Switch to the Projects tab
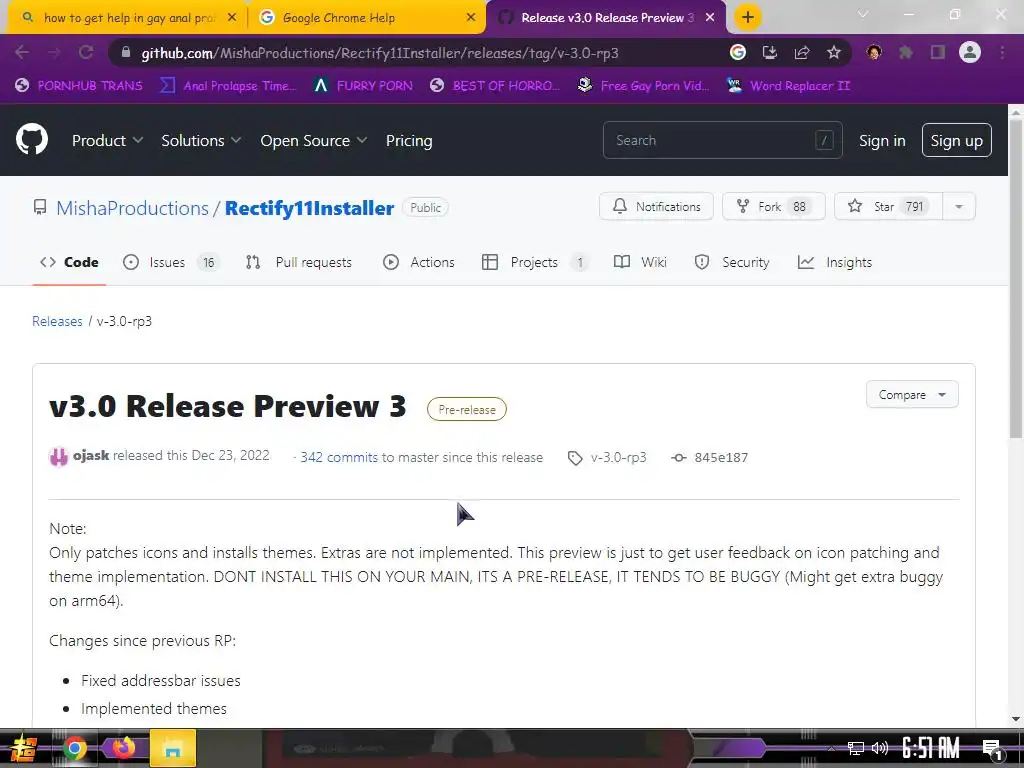The width and height of the screenshot is (1024, 768). tap(534, 262)
